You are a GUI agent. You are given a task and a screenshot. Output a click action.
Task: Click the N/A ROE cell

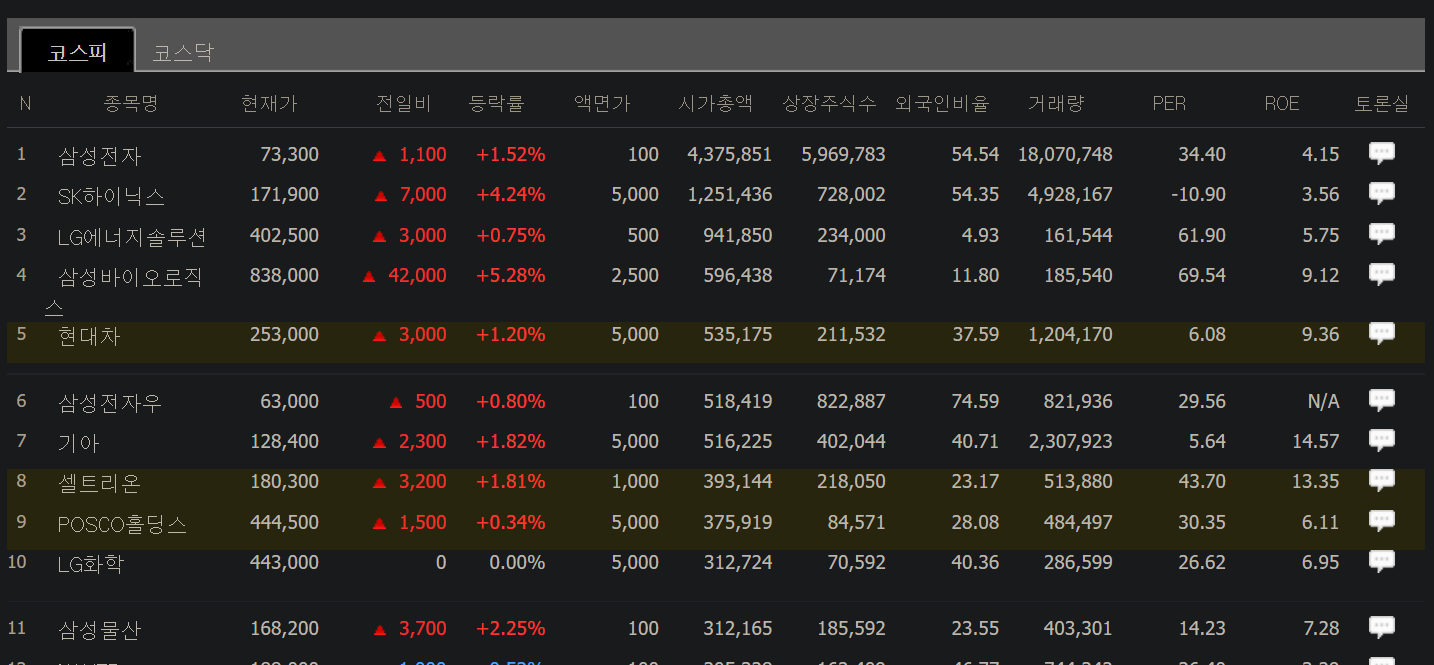1324,401
